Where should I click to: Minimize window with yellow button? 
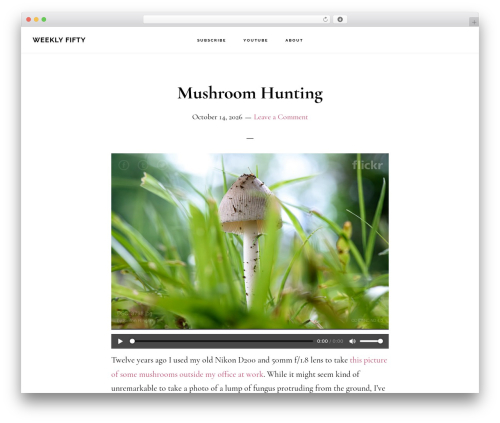36,19
